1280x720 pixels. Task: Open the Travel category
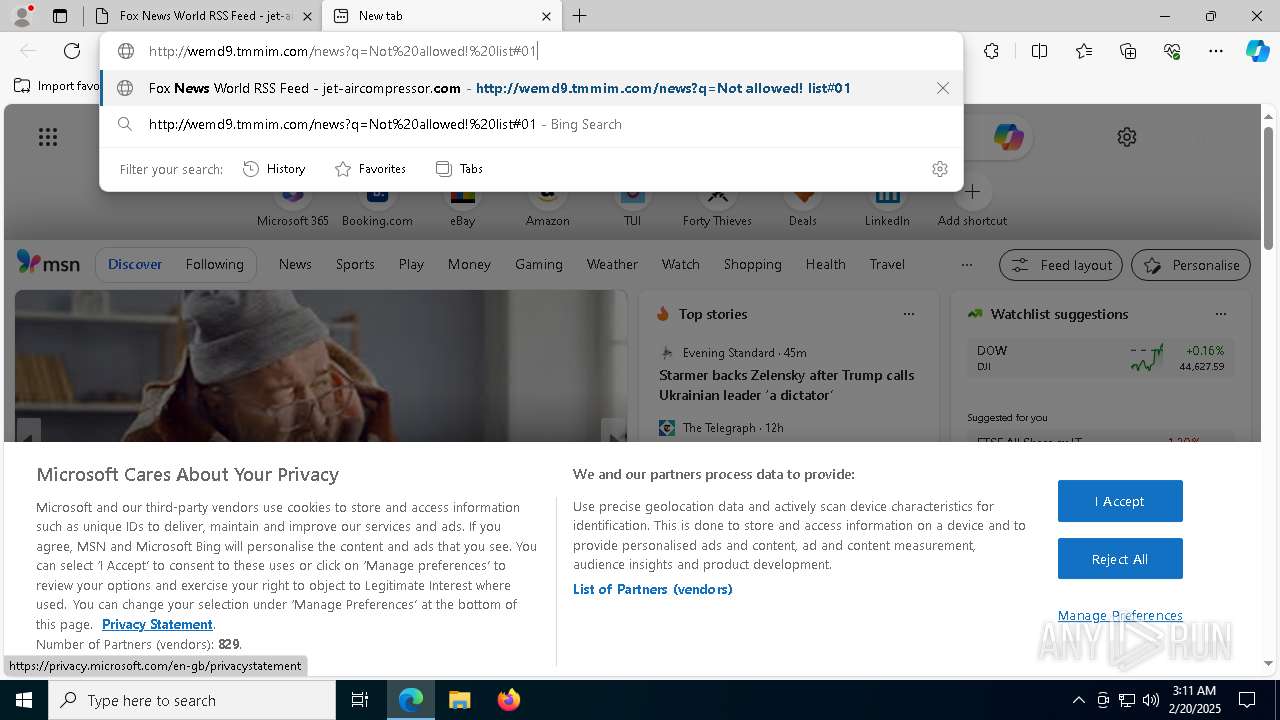point(887,264)
